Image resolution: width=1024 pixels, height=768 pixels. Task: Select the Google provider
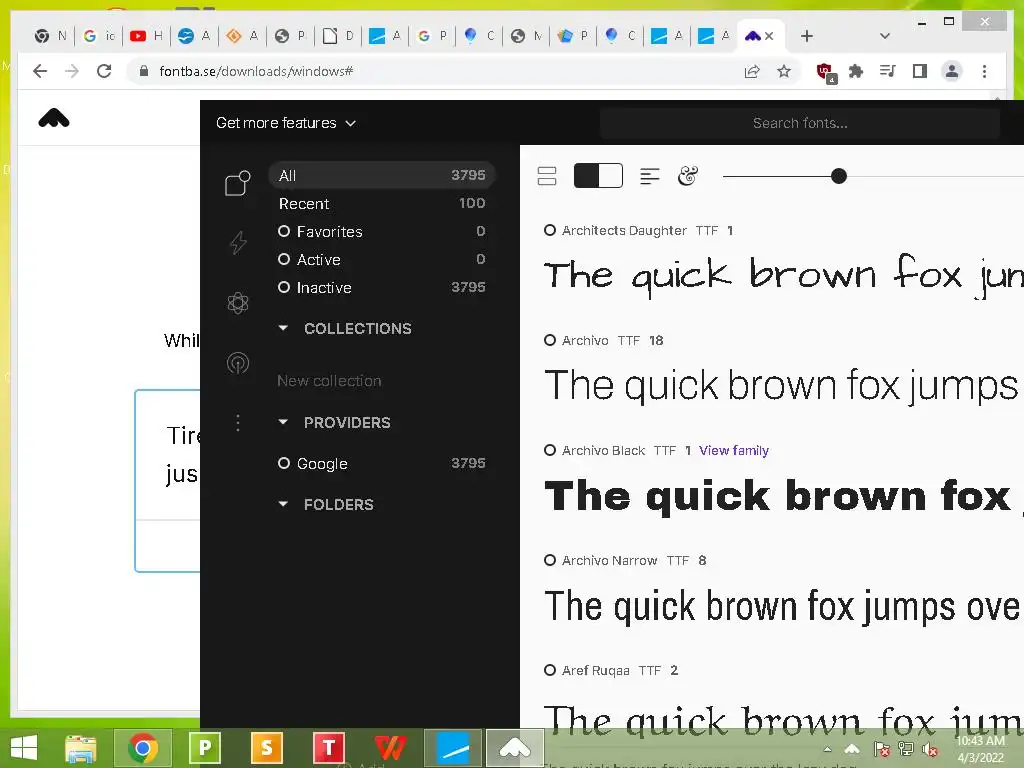382,463
